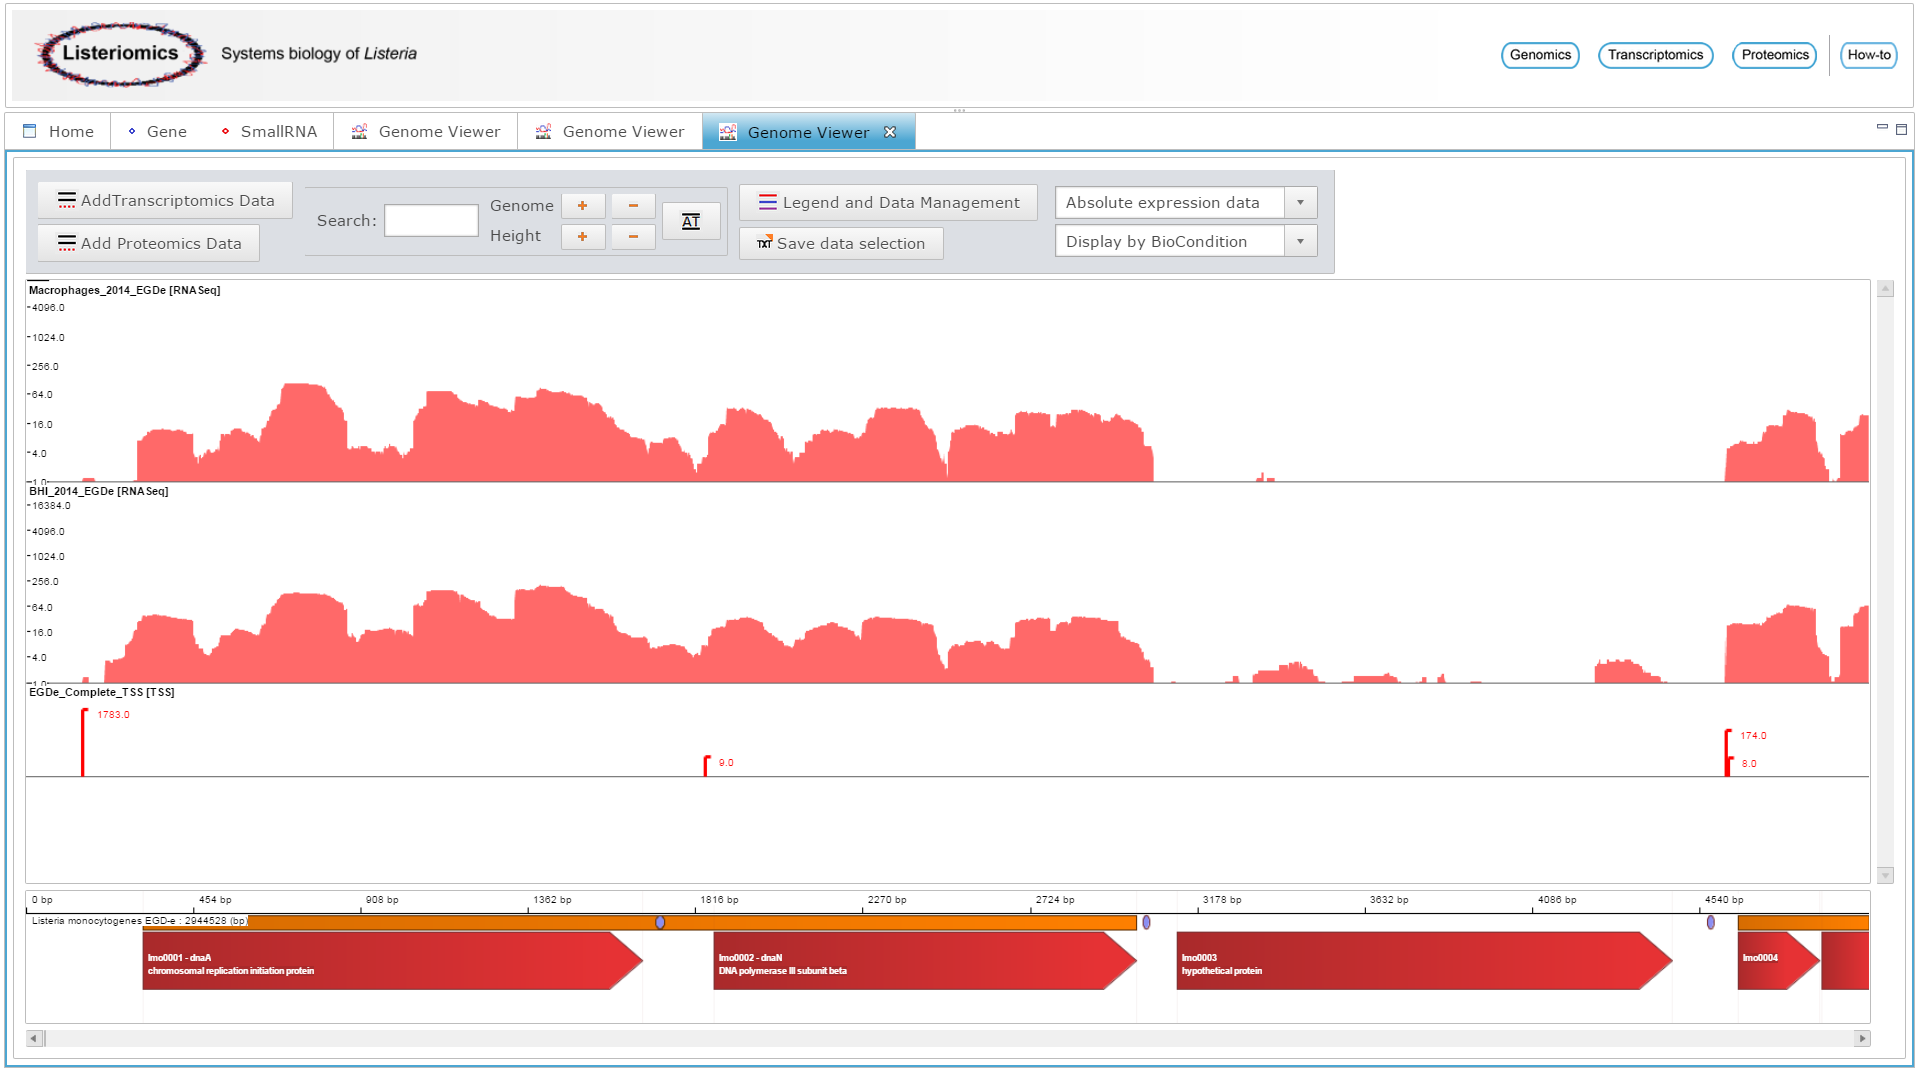Click the Genome zoom out minus button
1920x1073 pixels.
tap(633, 206)
